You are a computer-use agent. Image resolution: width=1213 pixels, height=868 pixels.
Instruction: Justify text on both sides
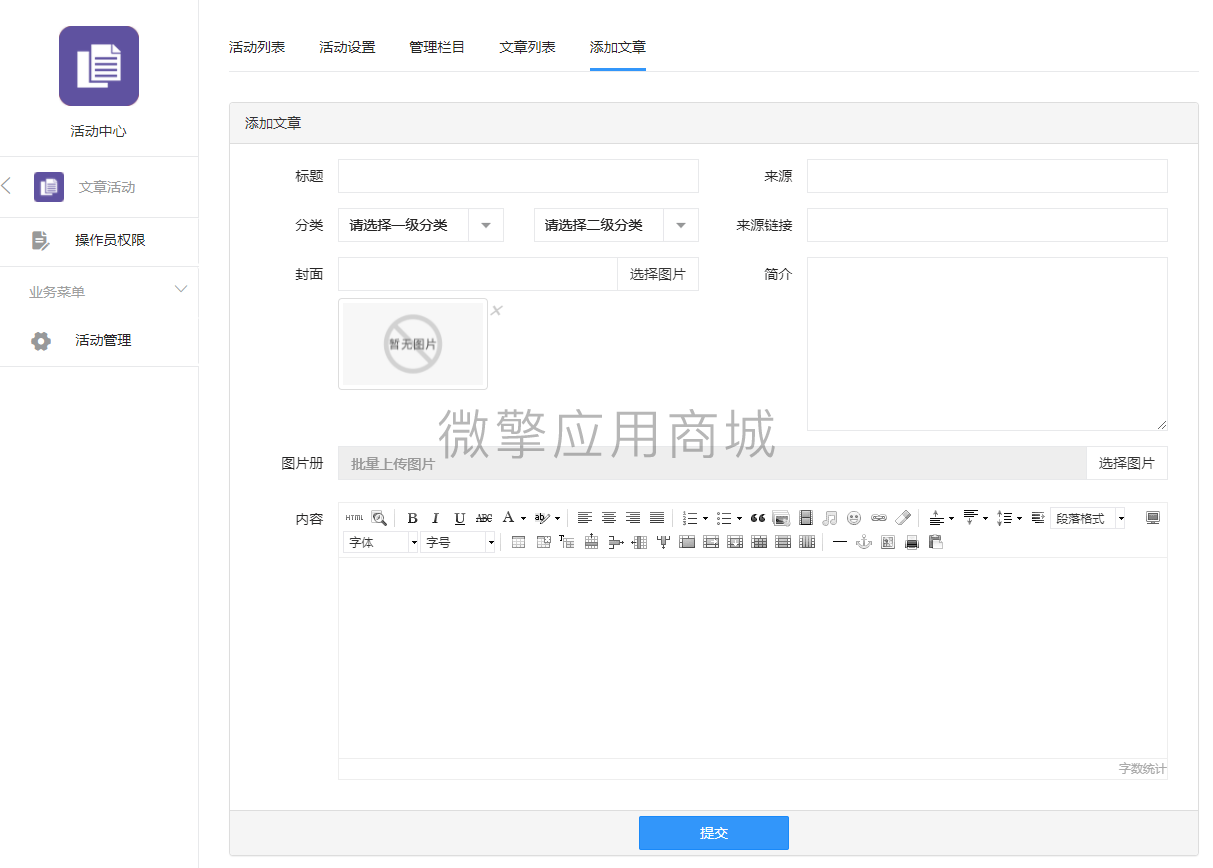(657, 518)
